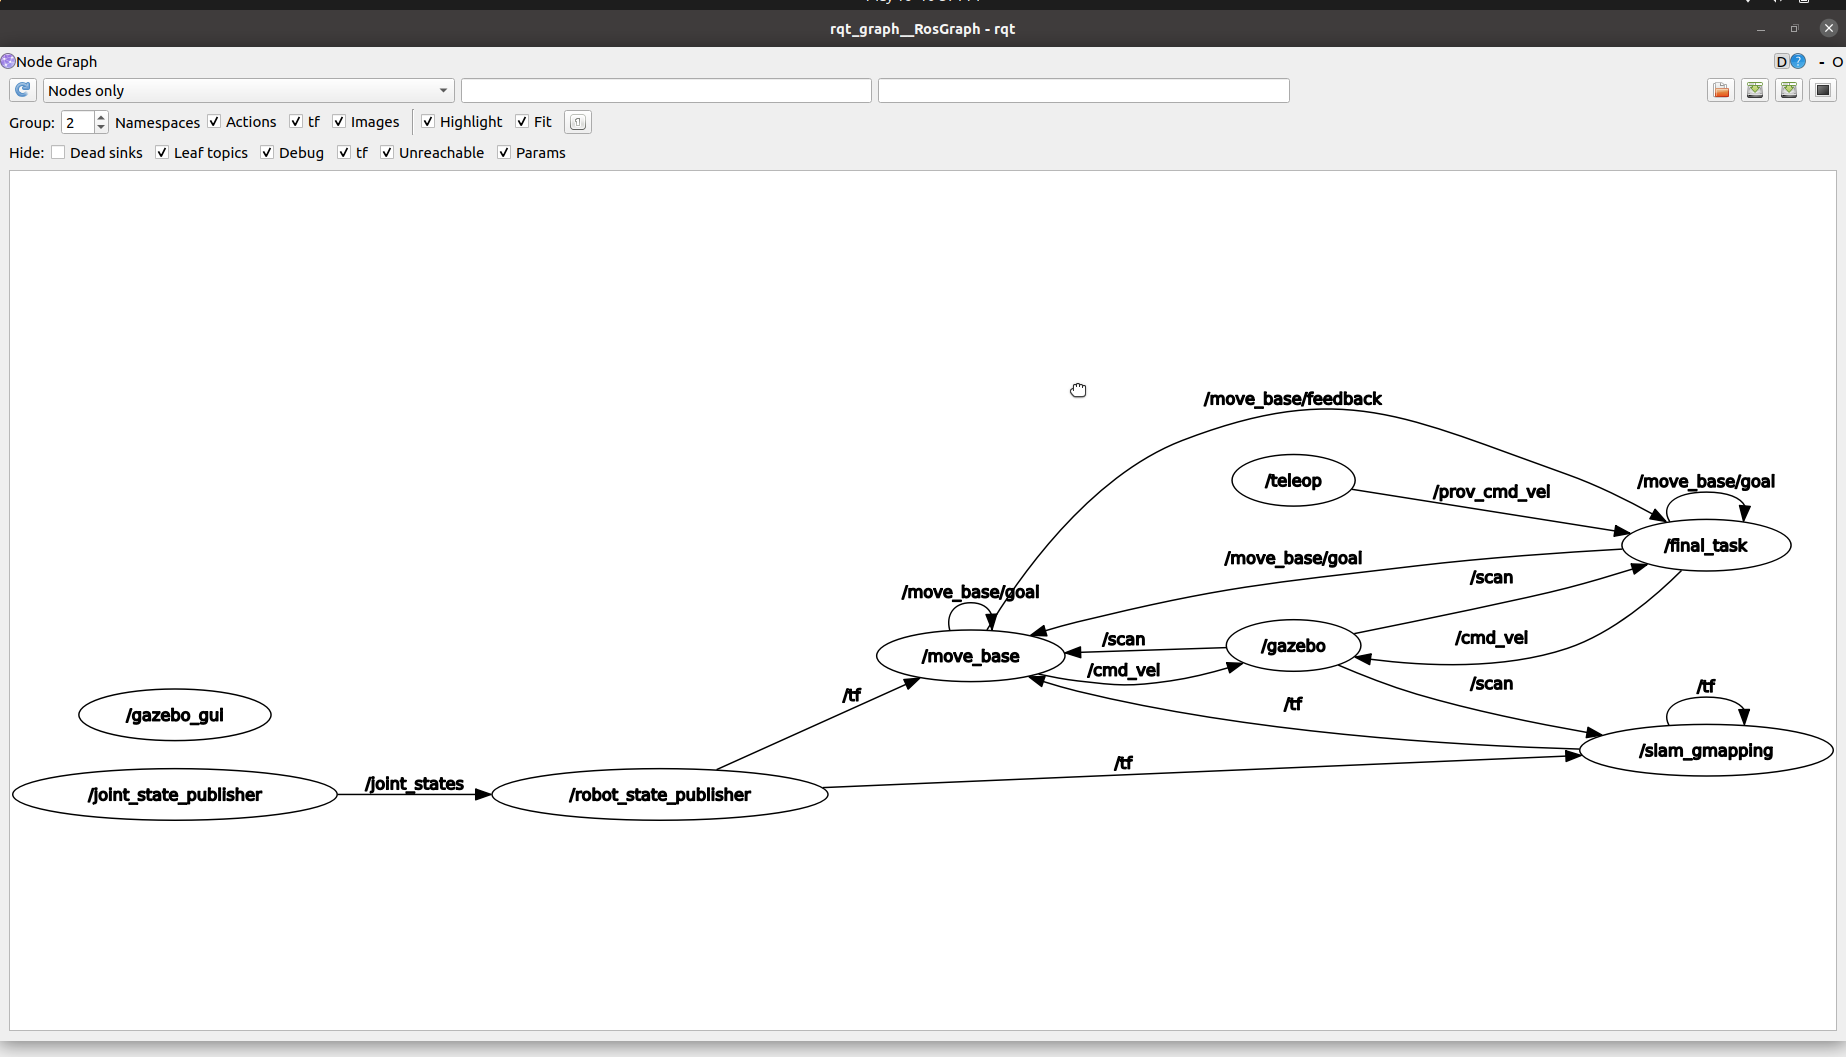Click the dash button in dock title

[1822, 62]
